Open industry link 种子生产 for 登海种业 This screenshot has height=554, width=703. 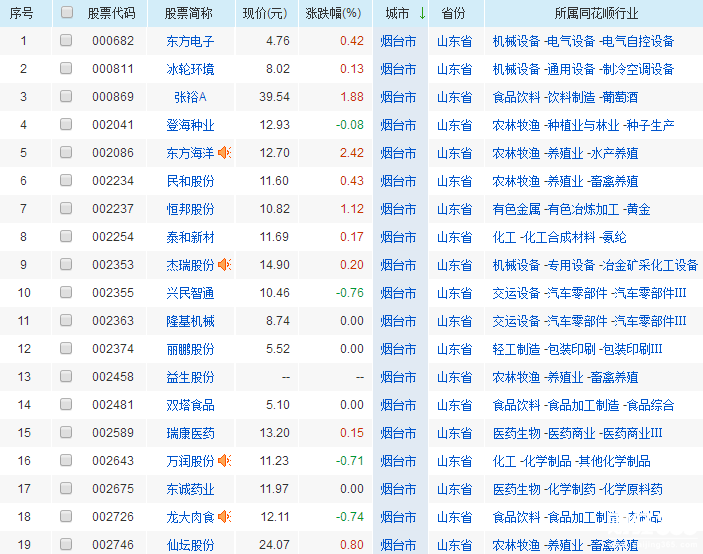click(x=650, y=126)
